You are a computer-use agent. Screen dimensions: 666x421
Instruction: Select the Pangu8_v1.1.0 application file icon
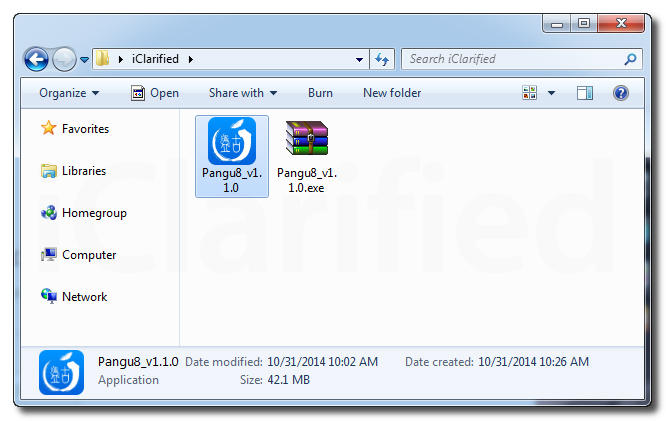[232, 142]
